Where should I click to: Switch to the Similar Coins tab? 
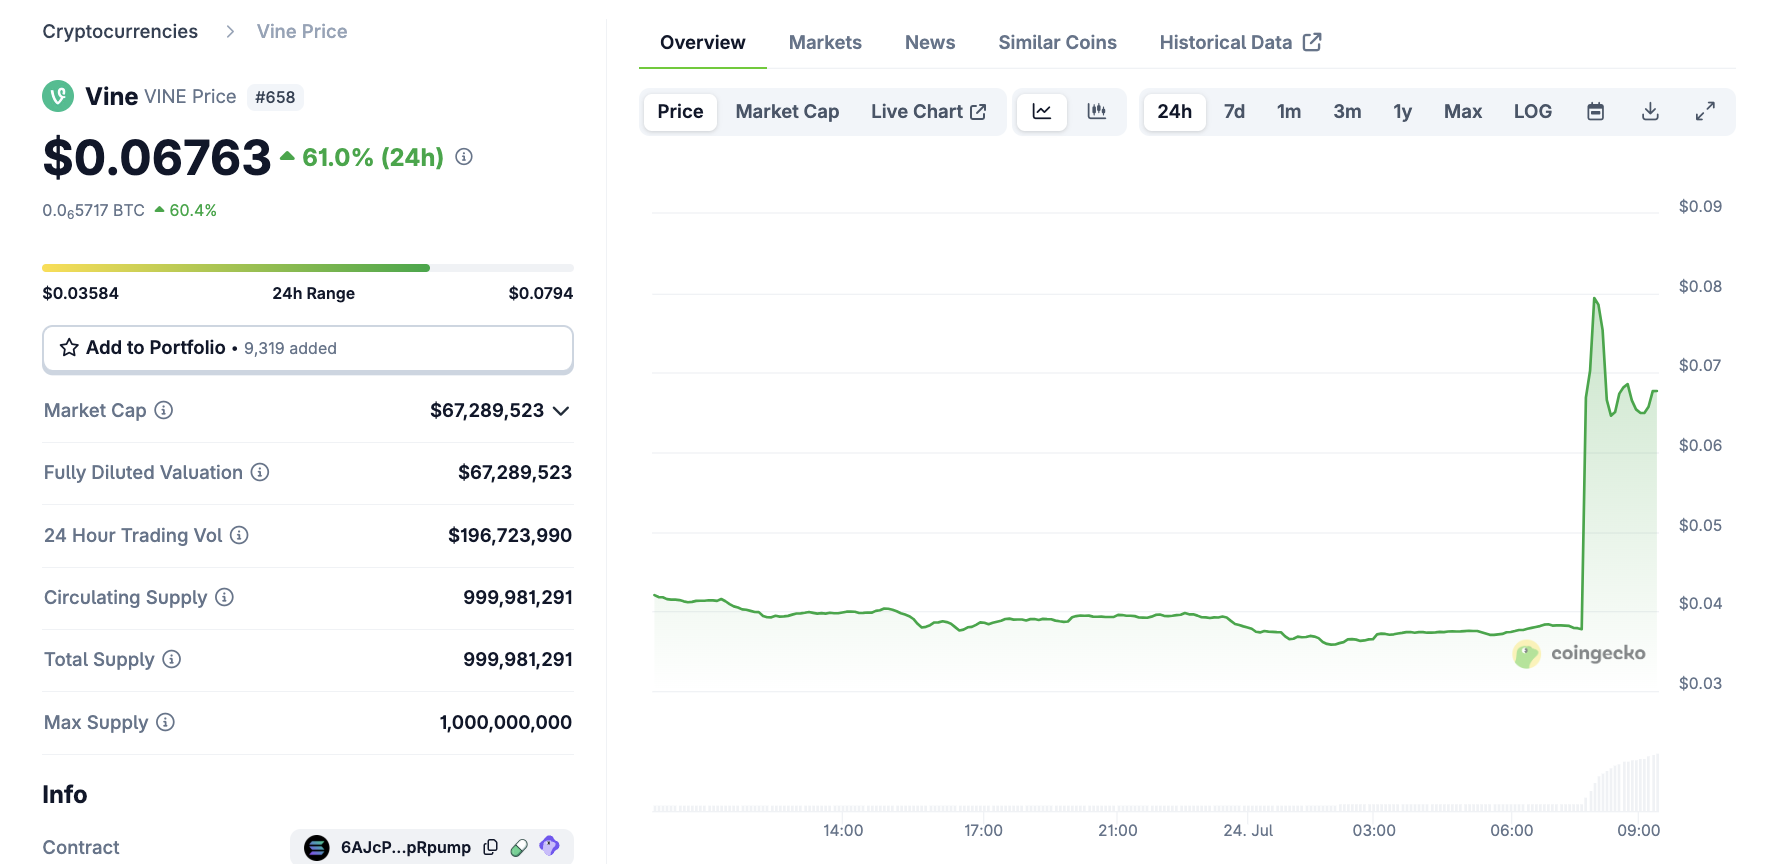[x=1057, y=42]
